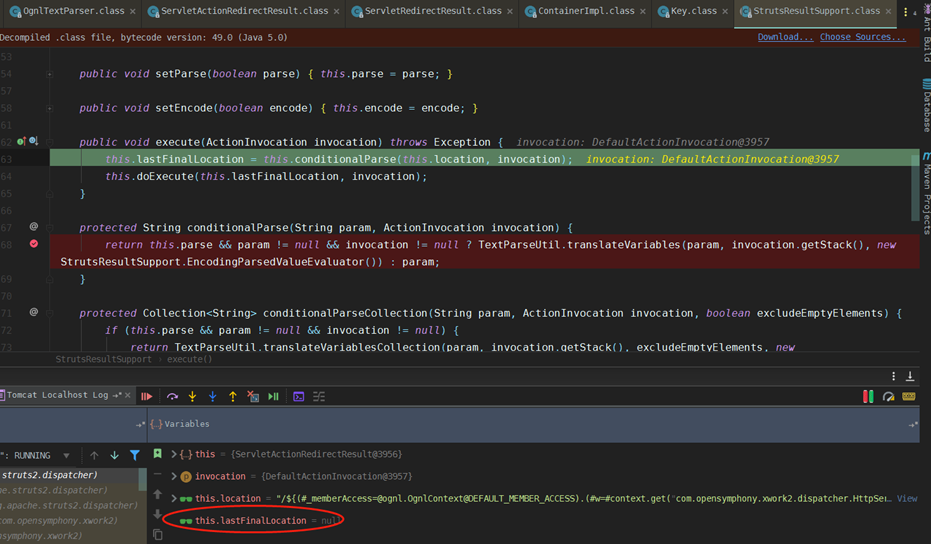Click the Show Execution Point icon
Screen dimensions: 931x544
(x=147, y=397)
